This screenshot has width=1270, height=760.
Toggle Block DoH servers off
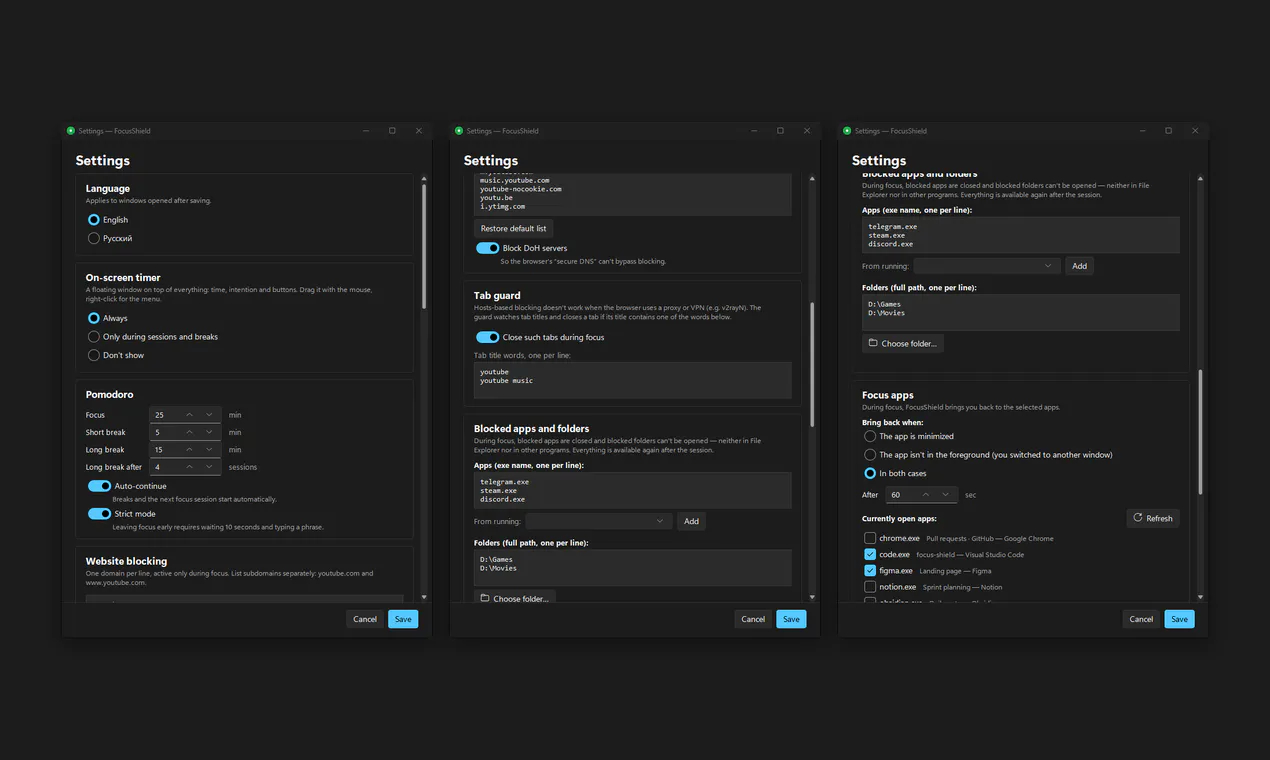[487, 248]
